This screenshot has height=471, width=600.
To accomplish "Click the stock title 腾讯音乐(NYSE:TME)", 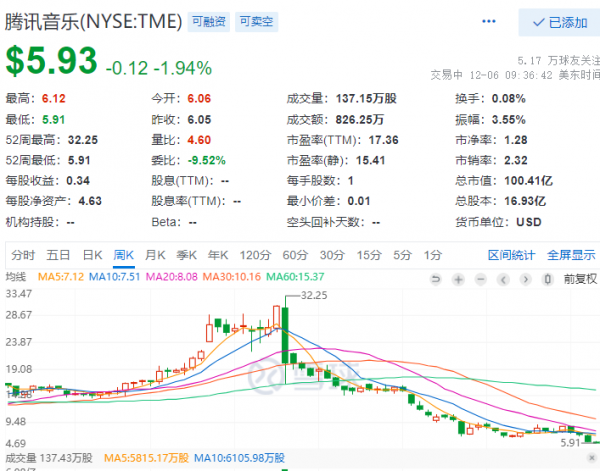I will coord(93,21).
